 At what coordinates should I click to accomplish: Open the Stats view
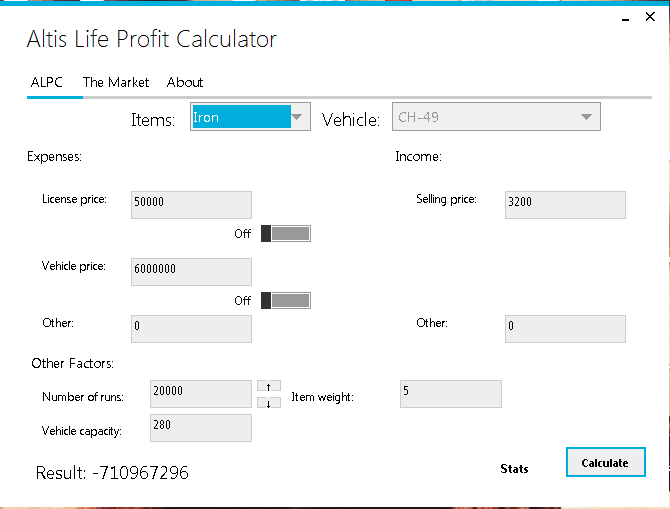pyautogui.click(x=514, y=469)
